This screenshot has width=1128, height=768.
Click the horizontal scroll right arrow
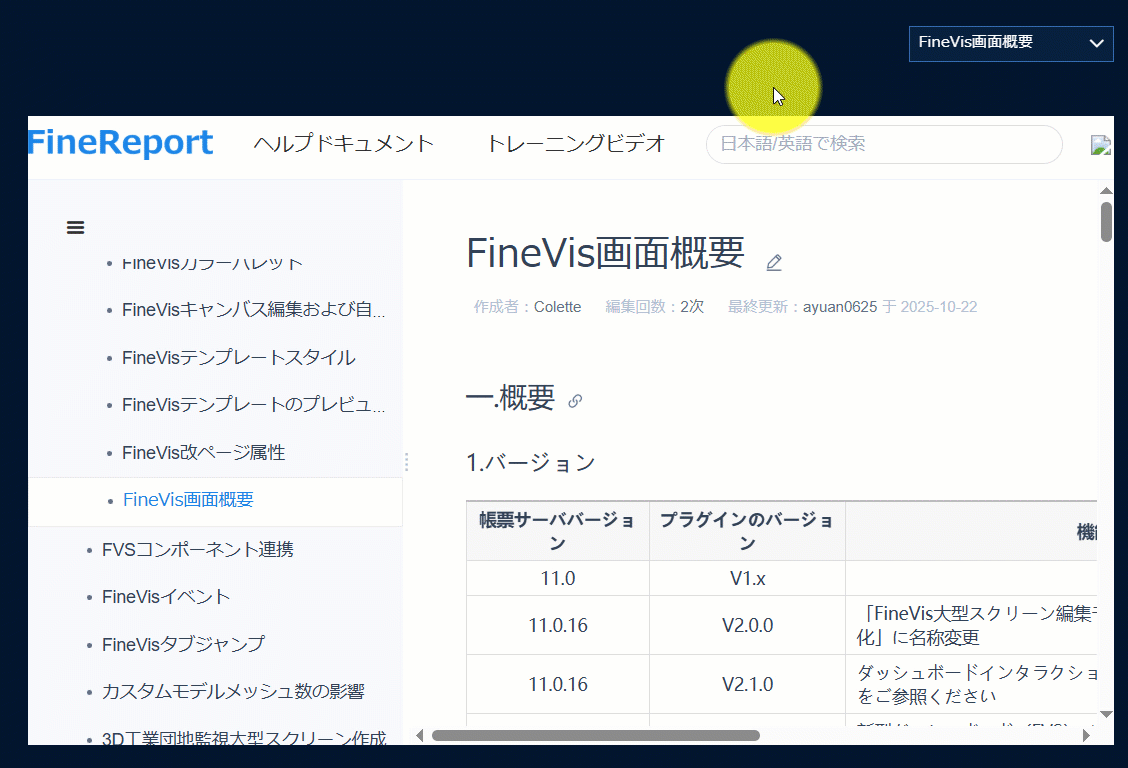1086,736
